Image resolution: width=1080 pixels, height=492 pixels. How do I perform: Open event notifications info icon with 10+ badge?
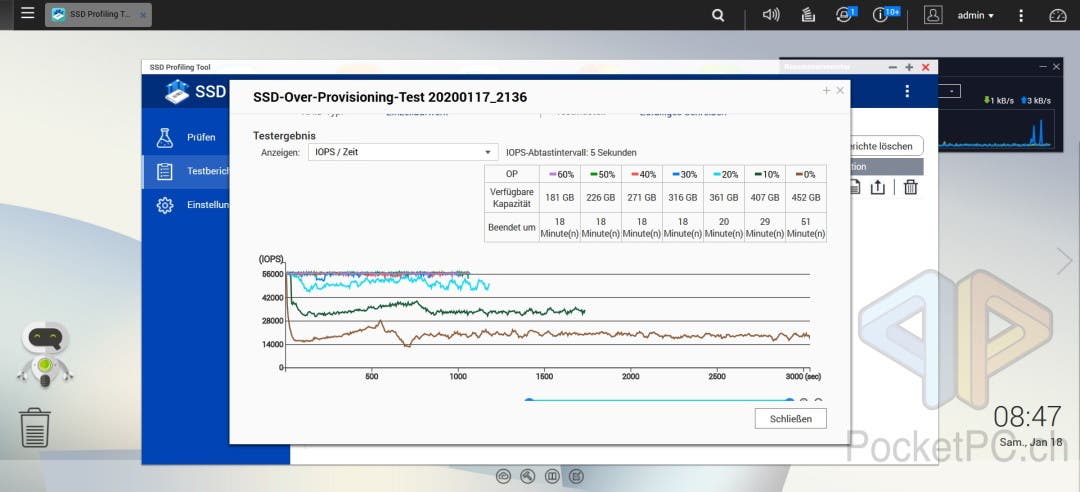885,14
